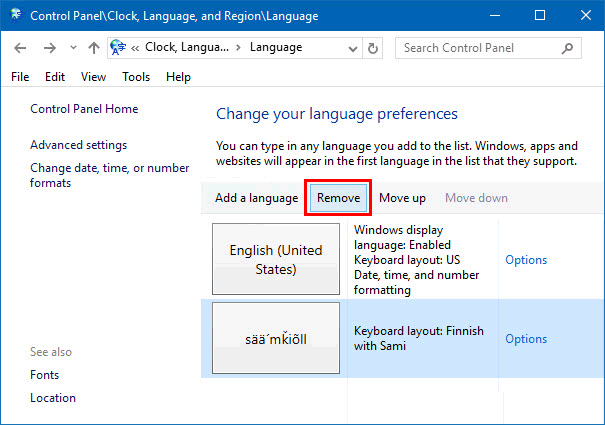Viewport: 605px width, 425px height.
Task: Open the View menu
Action: [x=93, y=77]
